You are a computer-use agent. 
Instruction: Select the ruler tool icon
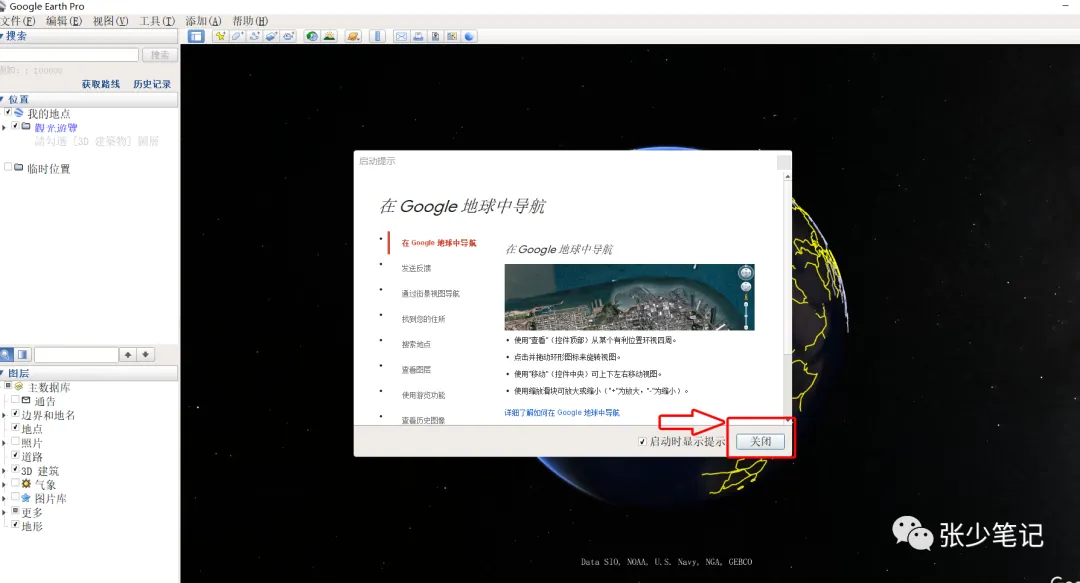click(377, 37)
